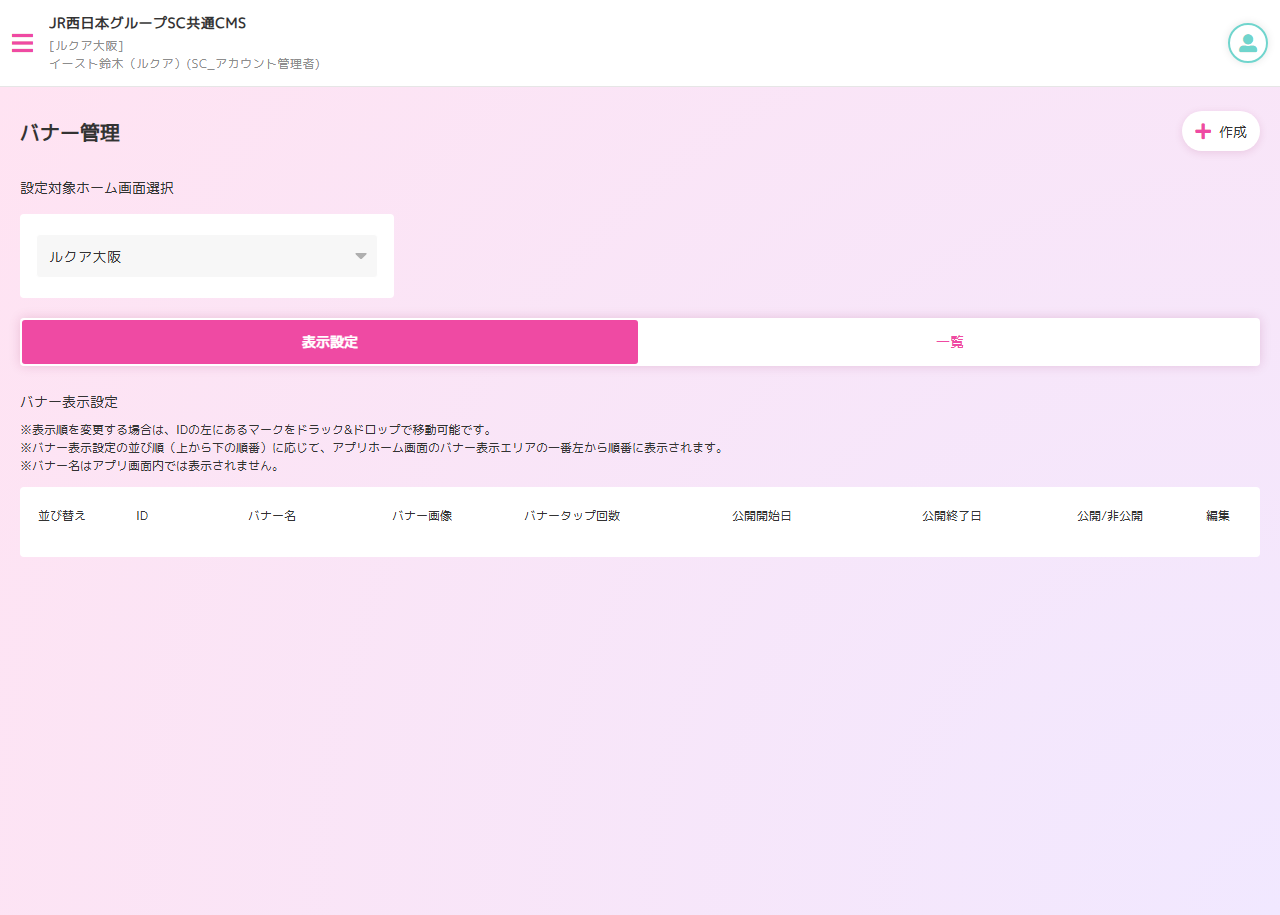Click the 並び替え column header
The image size is (1280, 915).
pos(62,516)
